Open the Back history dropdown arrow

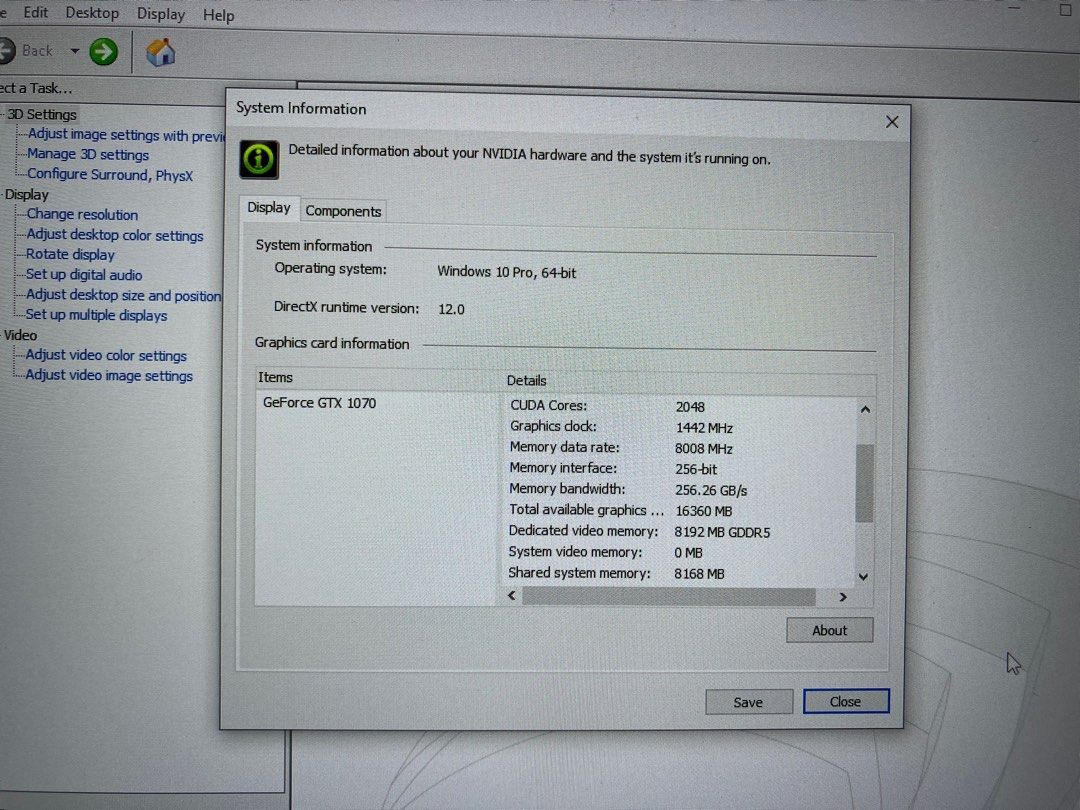coord(74,51)
